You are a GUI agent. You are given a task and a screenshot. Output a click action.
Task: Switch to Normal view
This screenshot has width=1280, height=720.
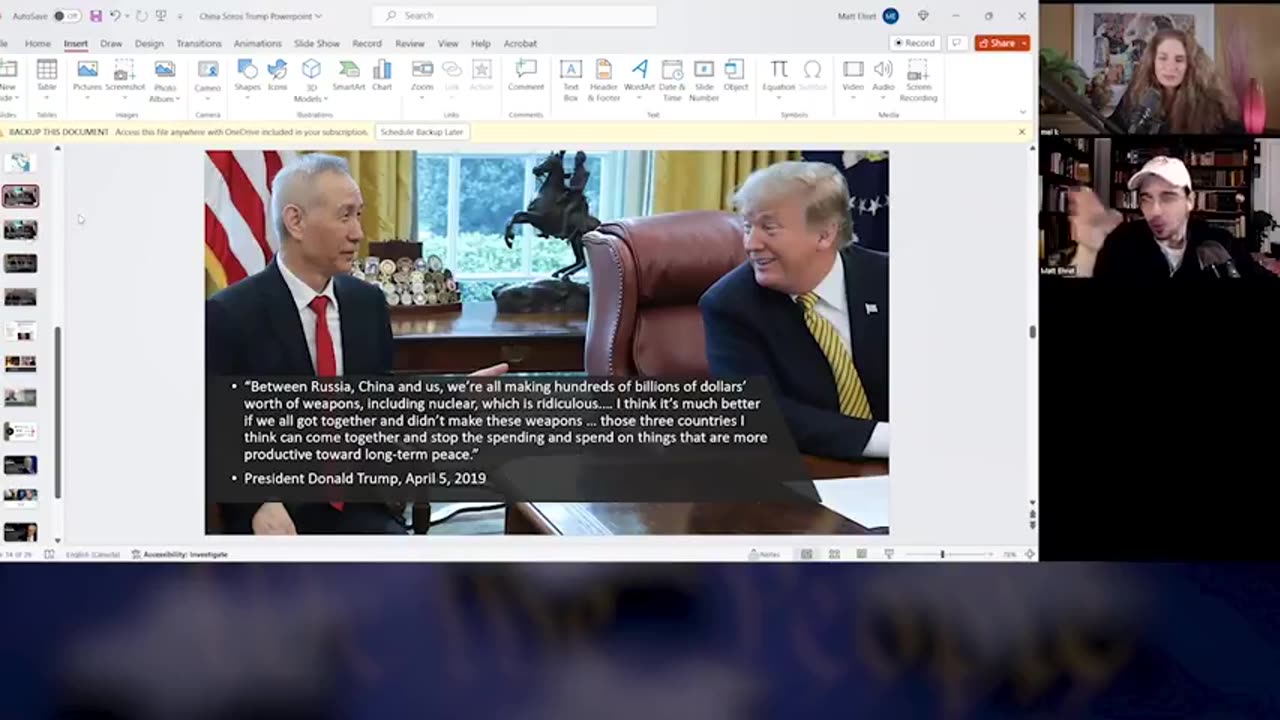(806, 555)
